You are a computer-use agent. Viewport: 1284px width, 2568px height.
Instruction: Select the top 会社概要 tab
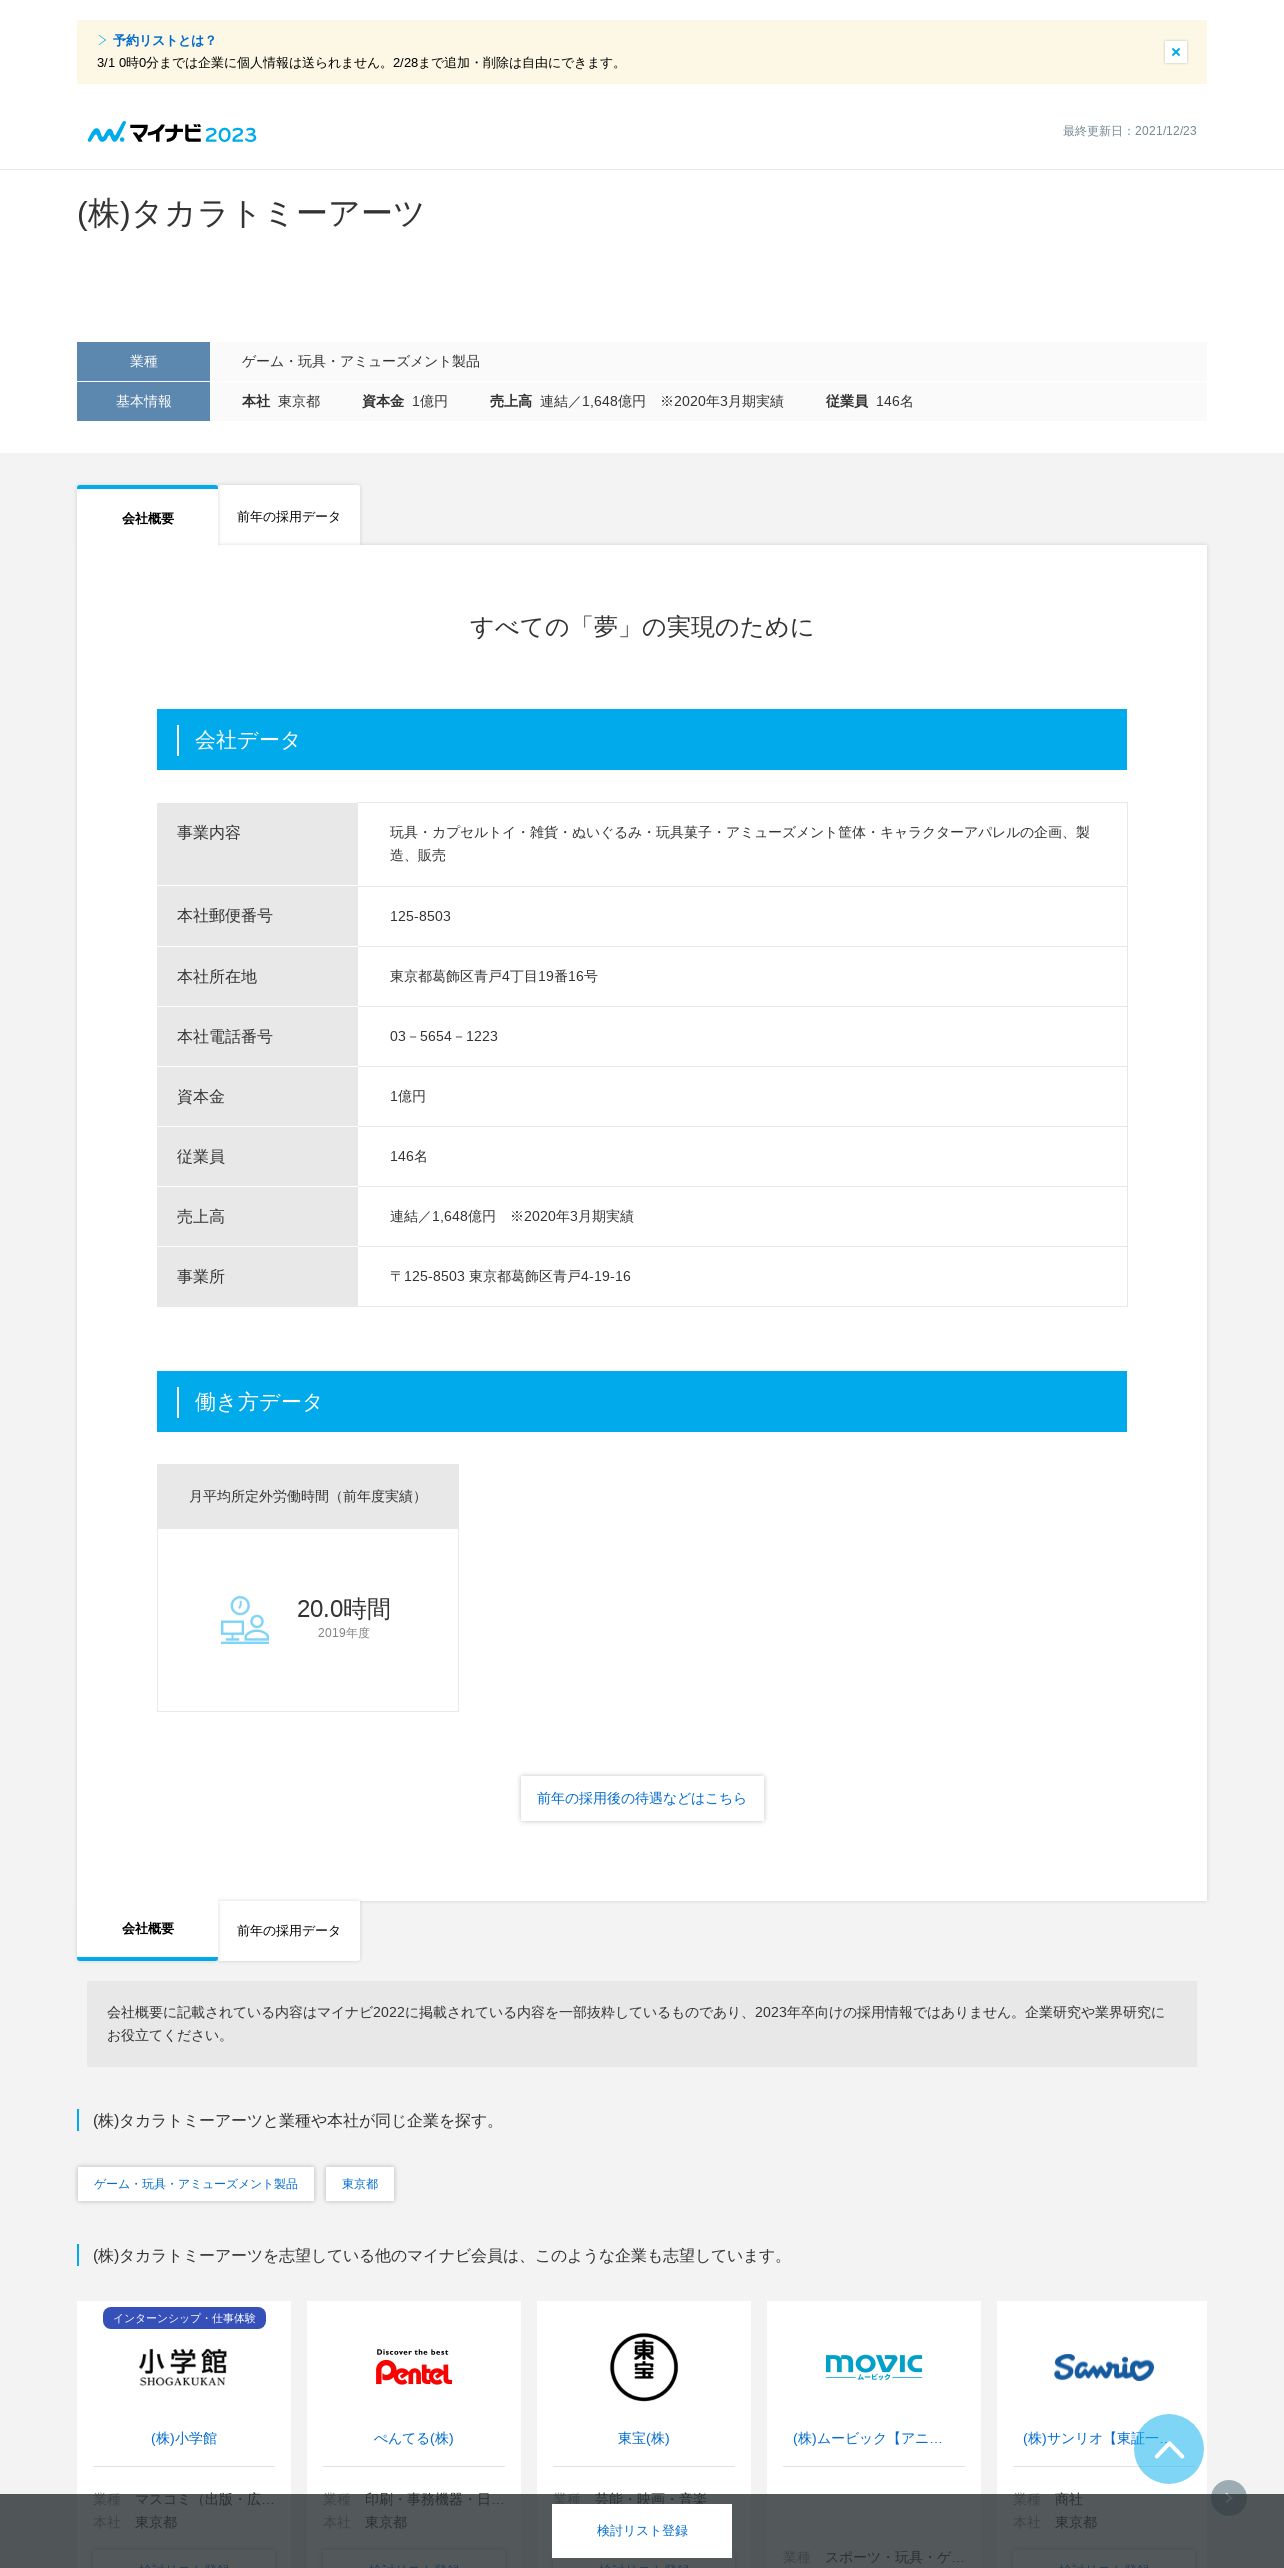pyautogui.click(x=148, y=517)
